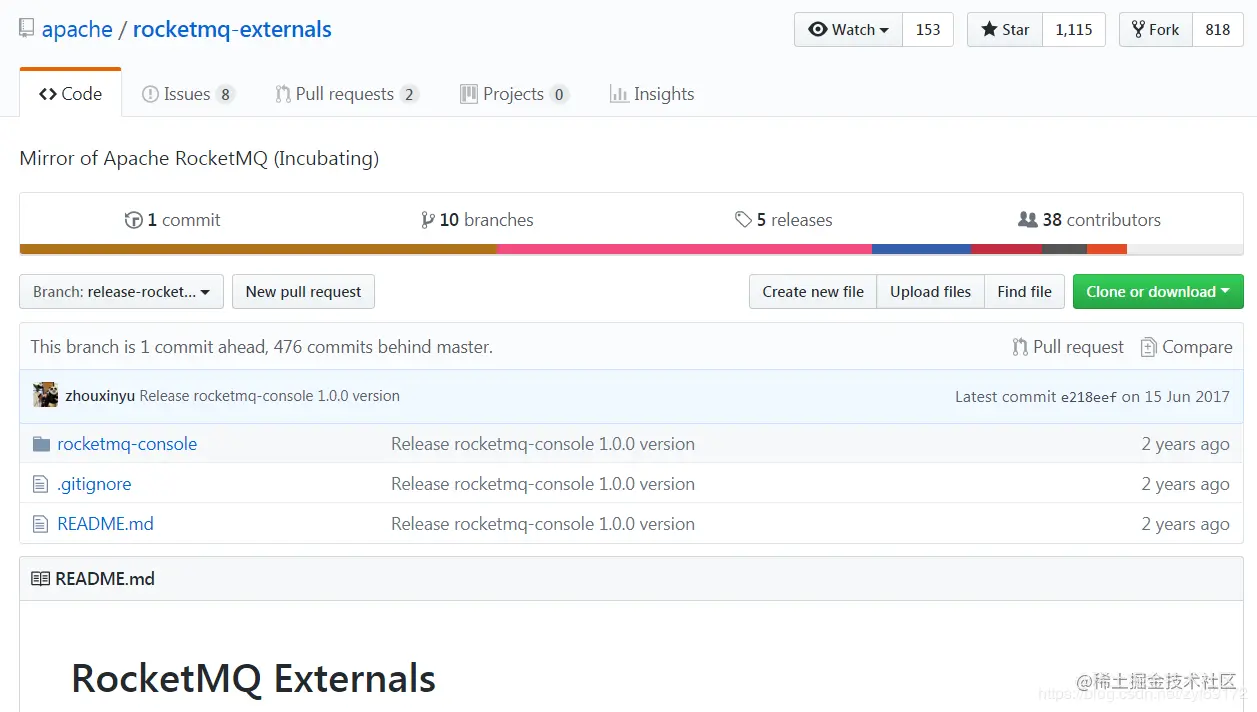This screenshot has height=712, width=1257.
Task: Click the README.md file icon in list
Action: [40, 524]
